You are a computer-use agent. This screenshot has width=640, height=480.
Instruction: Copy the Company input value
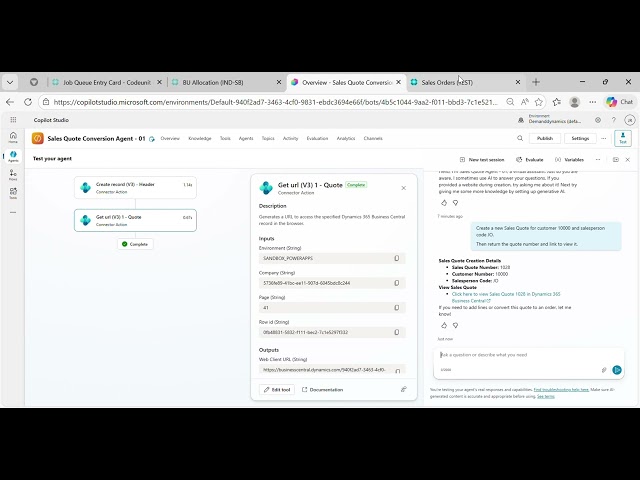point(396,283)
